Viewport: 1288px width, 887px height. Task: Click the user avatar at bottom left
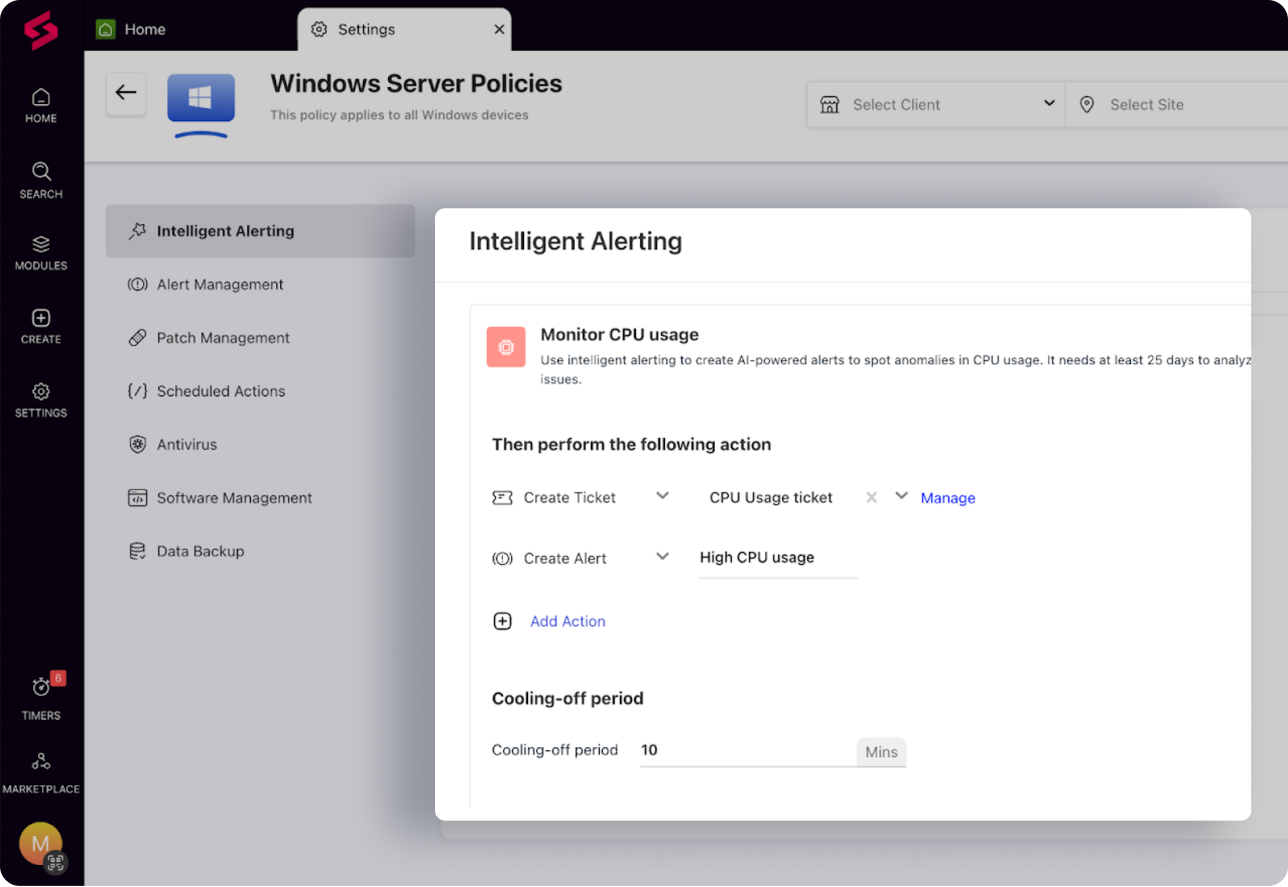point(40,844)
